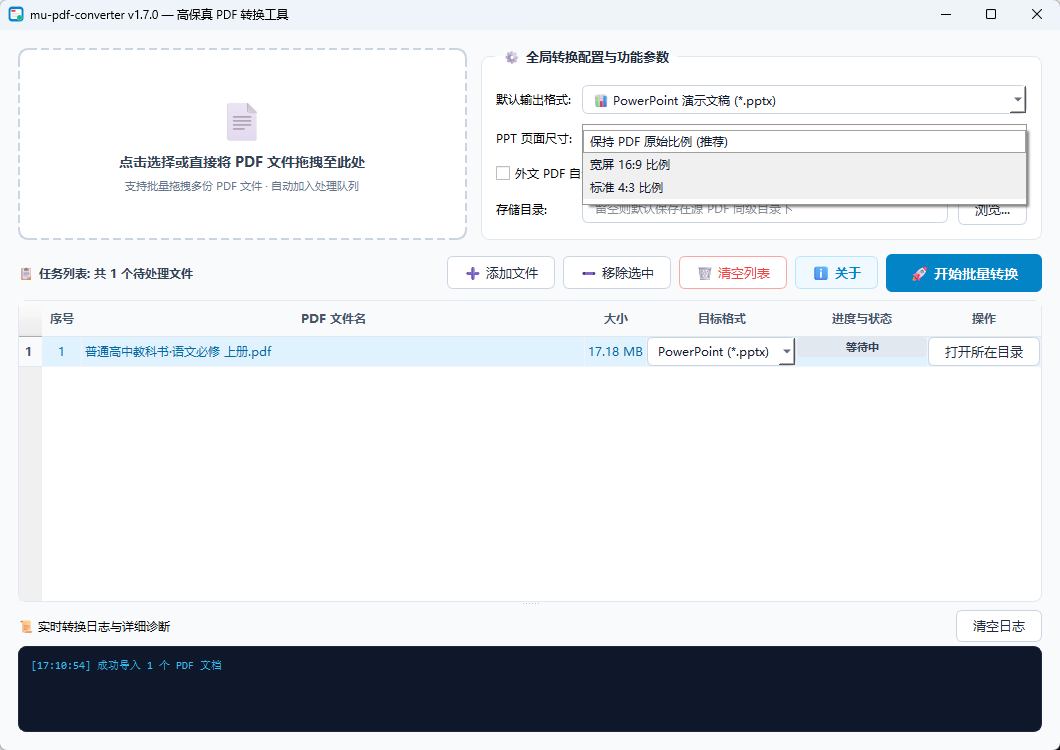Click the info icon on the 关于 button
Image resolution: width=1060 pixels, height=750 pixels.
[821, 273]
